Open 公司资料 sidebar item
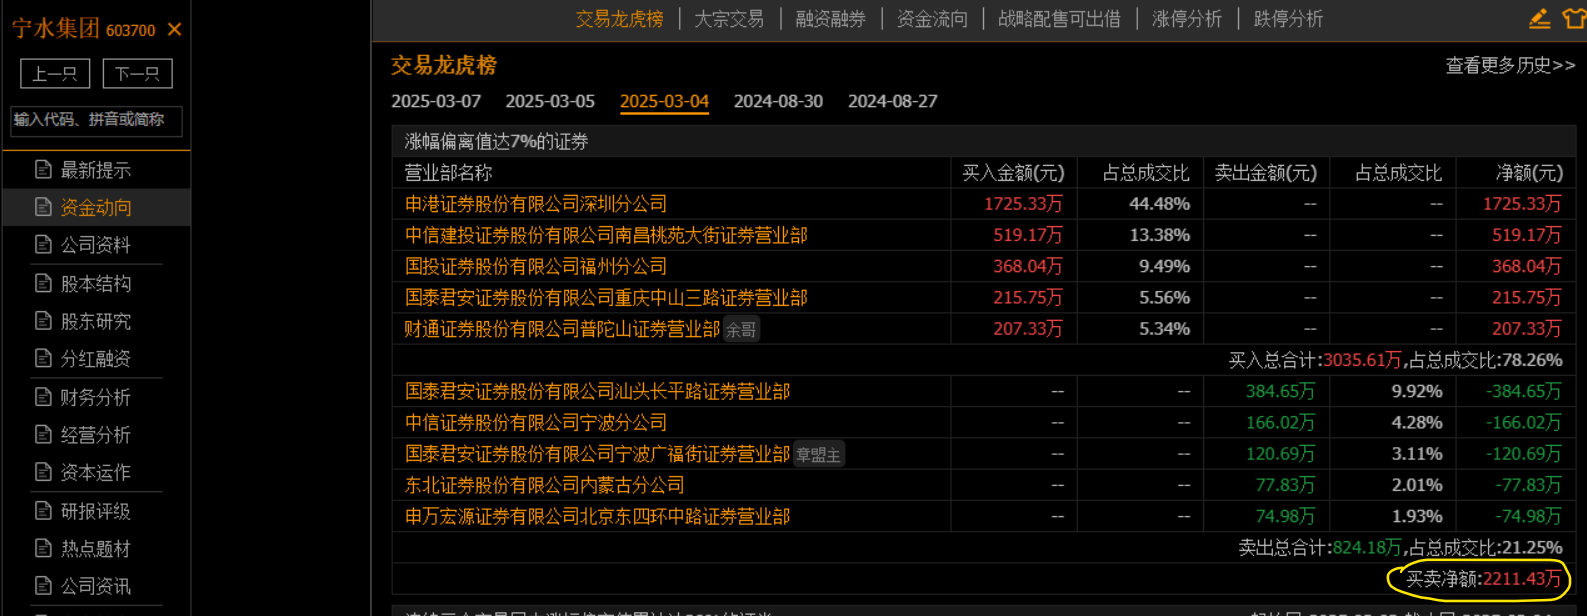Image resolution: width=1587 pixels, height=616 pixels. coord(96,245)
